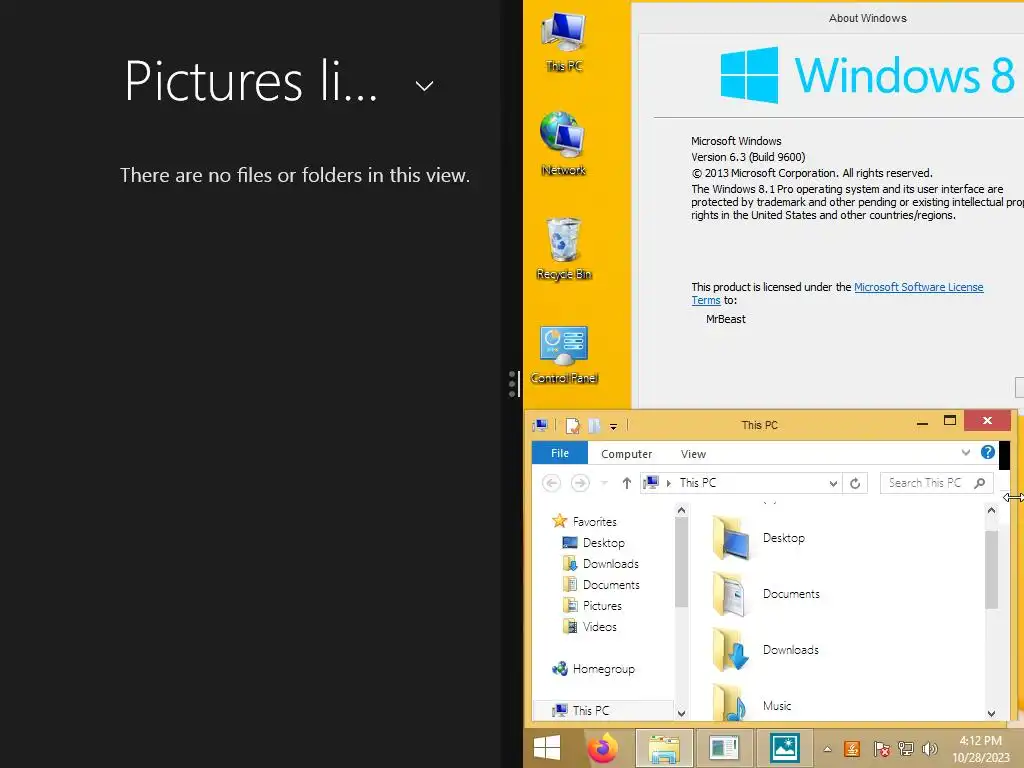
Task: Open the Photos app in the taskbar
Action: 784,748
